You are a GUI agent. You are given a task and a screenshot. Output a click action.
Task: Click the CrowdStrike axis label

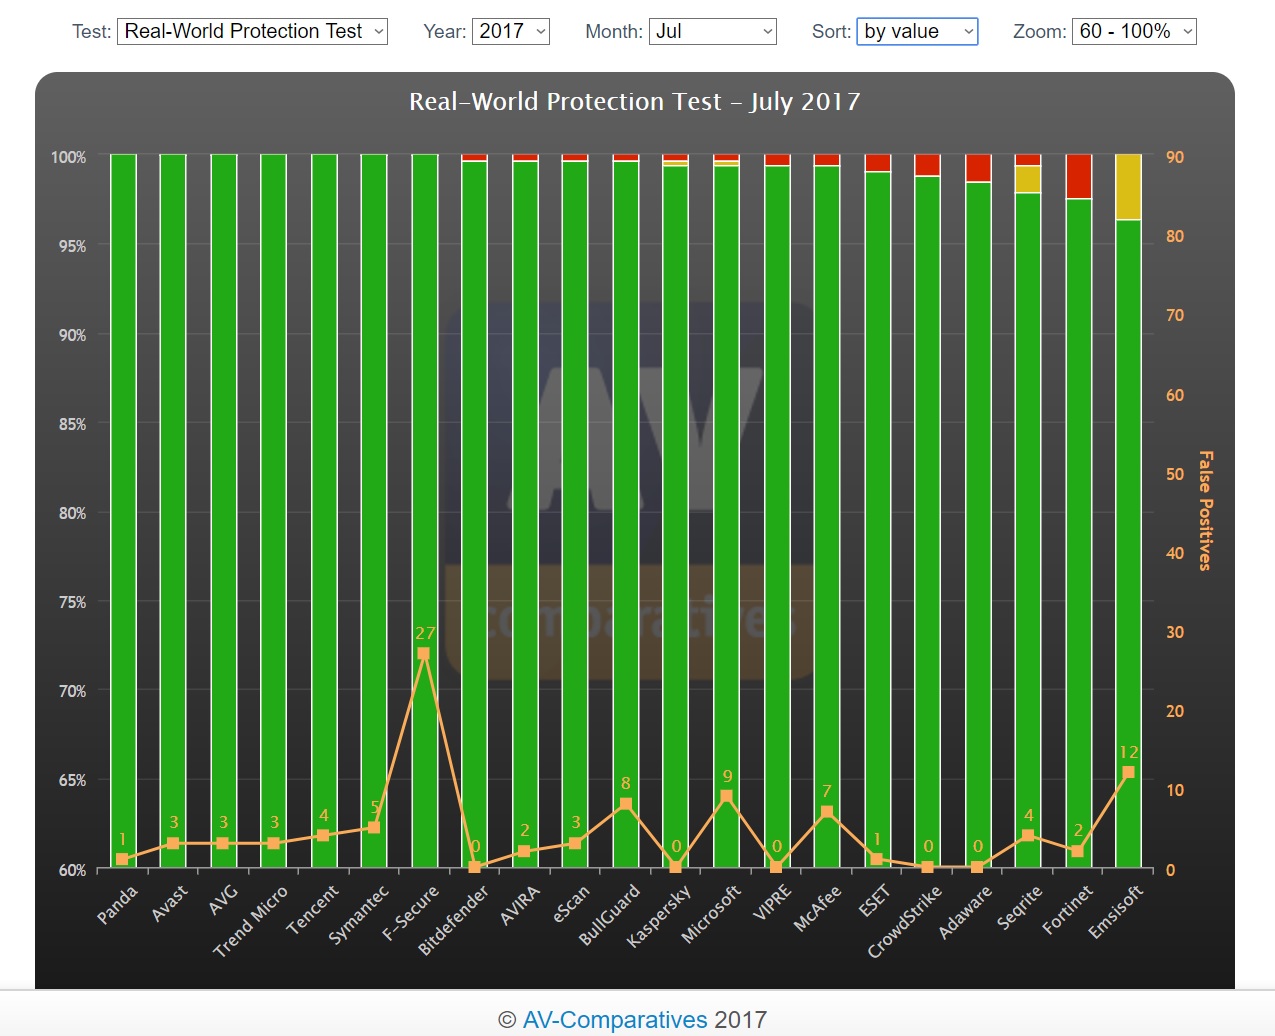point(905,921)
